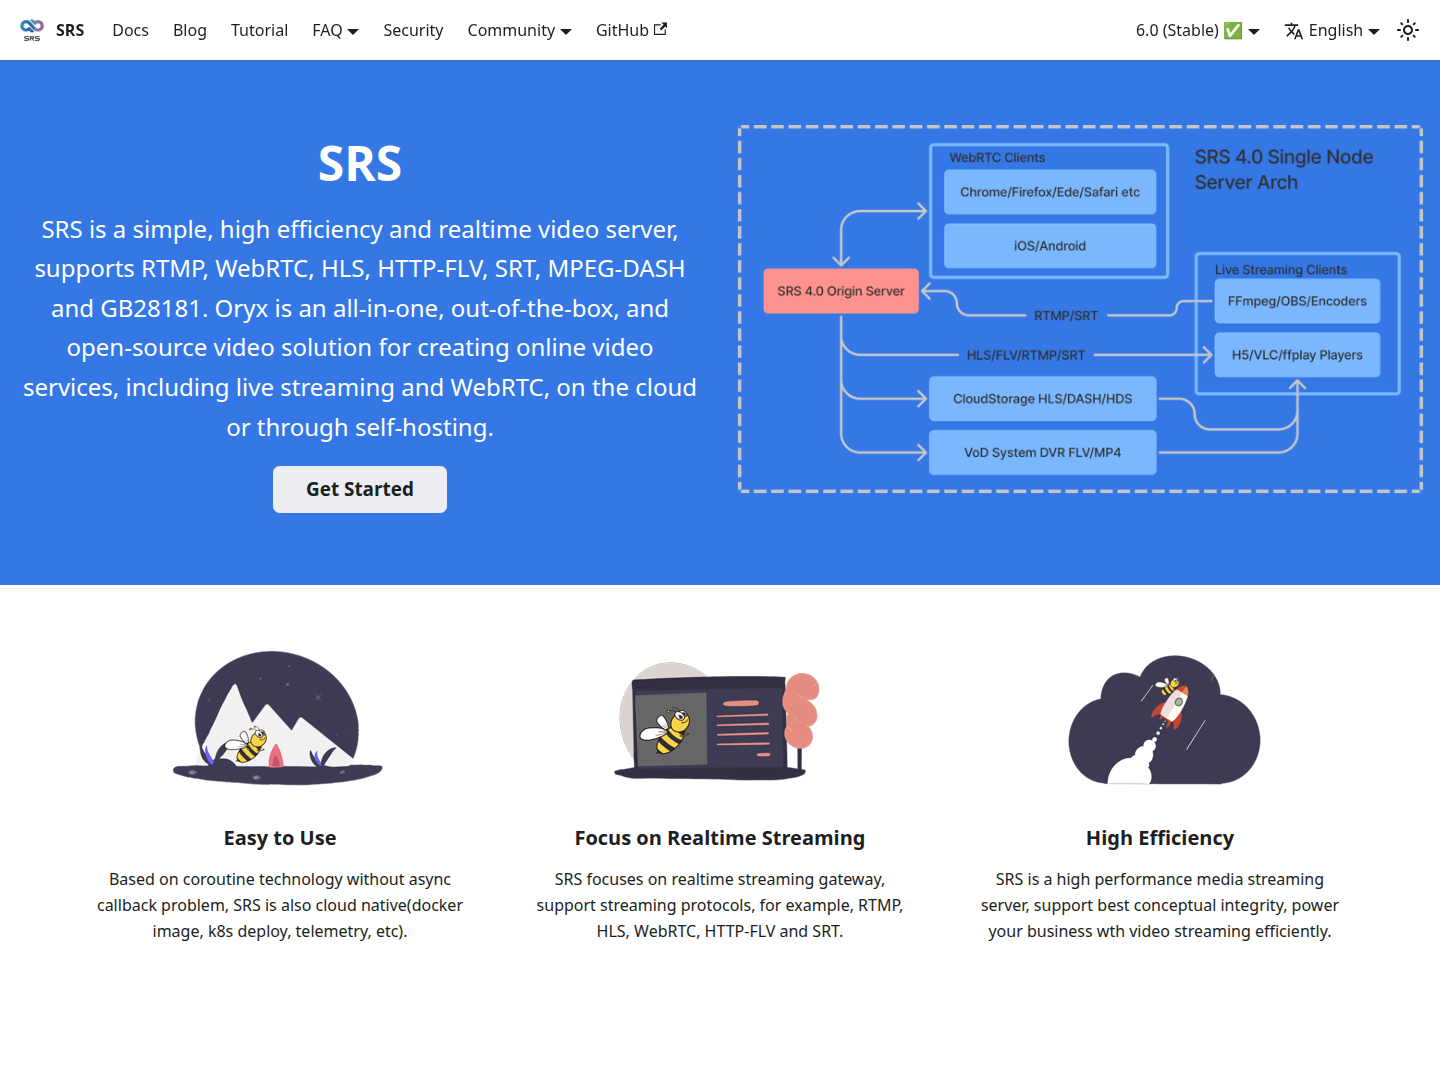
Task: Click the FFmpeg/OBS/Encoders box
Action: point(1297,301)
